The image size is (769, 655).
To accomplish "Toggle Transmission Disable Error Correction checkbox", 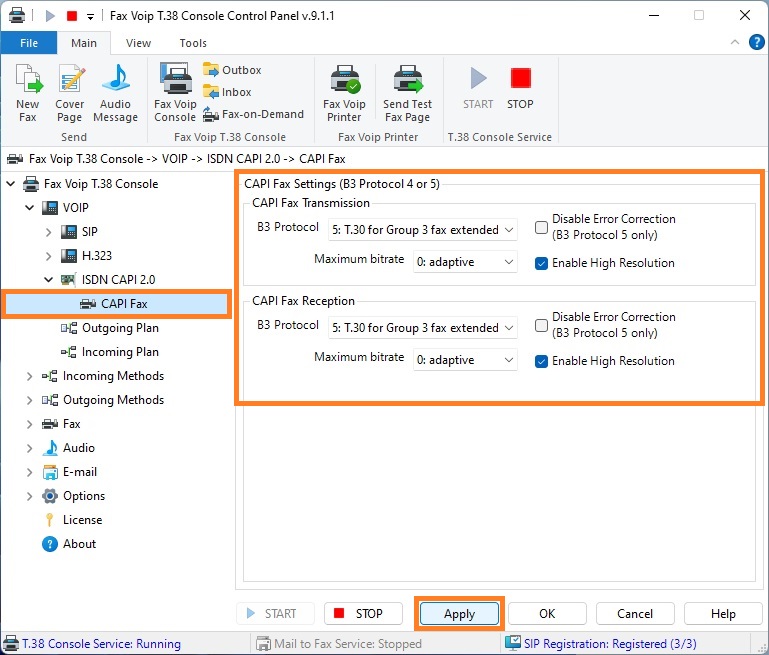I will (x=541, y=227).
